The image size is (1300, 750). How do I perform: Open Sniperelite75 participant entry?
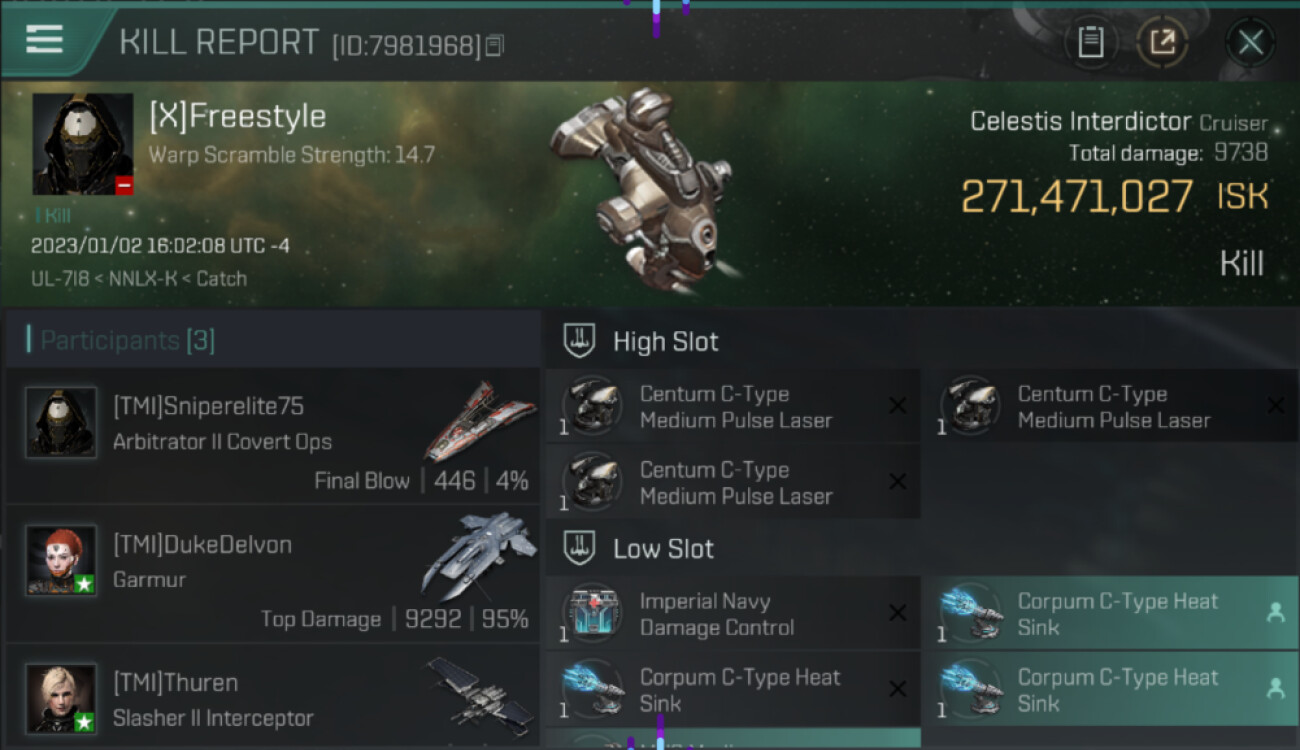click(272, 435)
